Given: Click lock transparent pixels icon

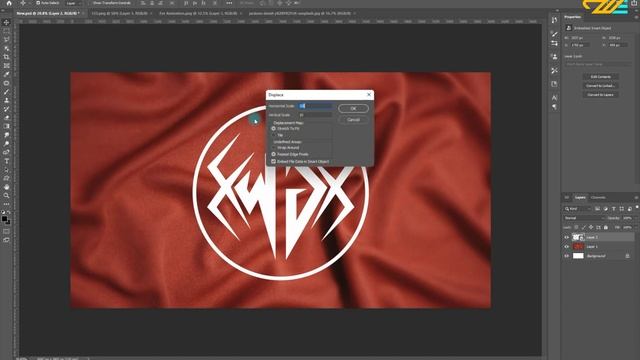Looking at the screenshot, I should [x=576, y=227].
